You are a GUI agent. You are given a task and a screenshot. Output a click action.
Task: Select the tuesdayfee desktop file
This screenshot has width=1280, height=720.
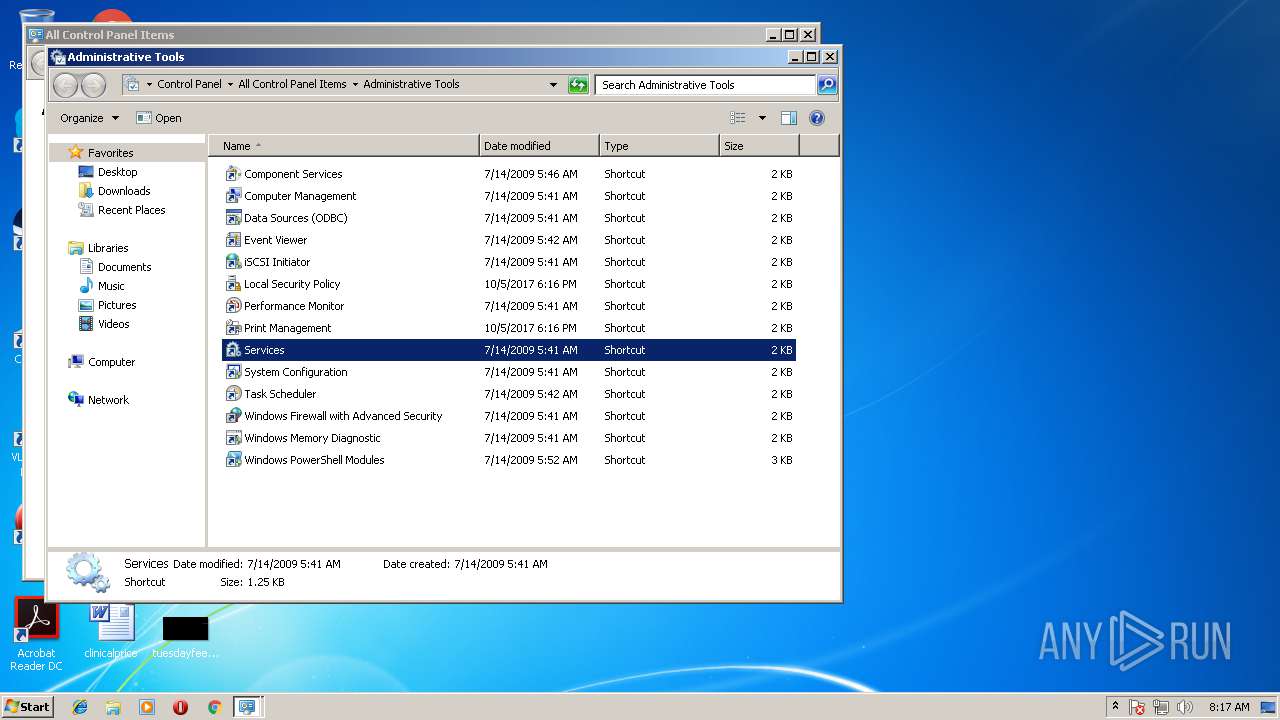tap(185, 636)
